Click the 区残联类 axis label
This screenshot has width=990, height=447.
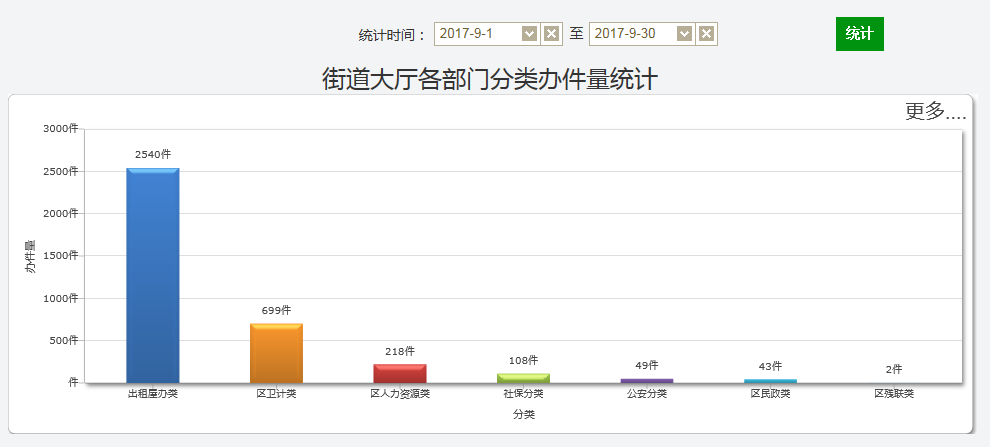click(x=893, y=394)
